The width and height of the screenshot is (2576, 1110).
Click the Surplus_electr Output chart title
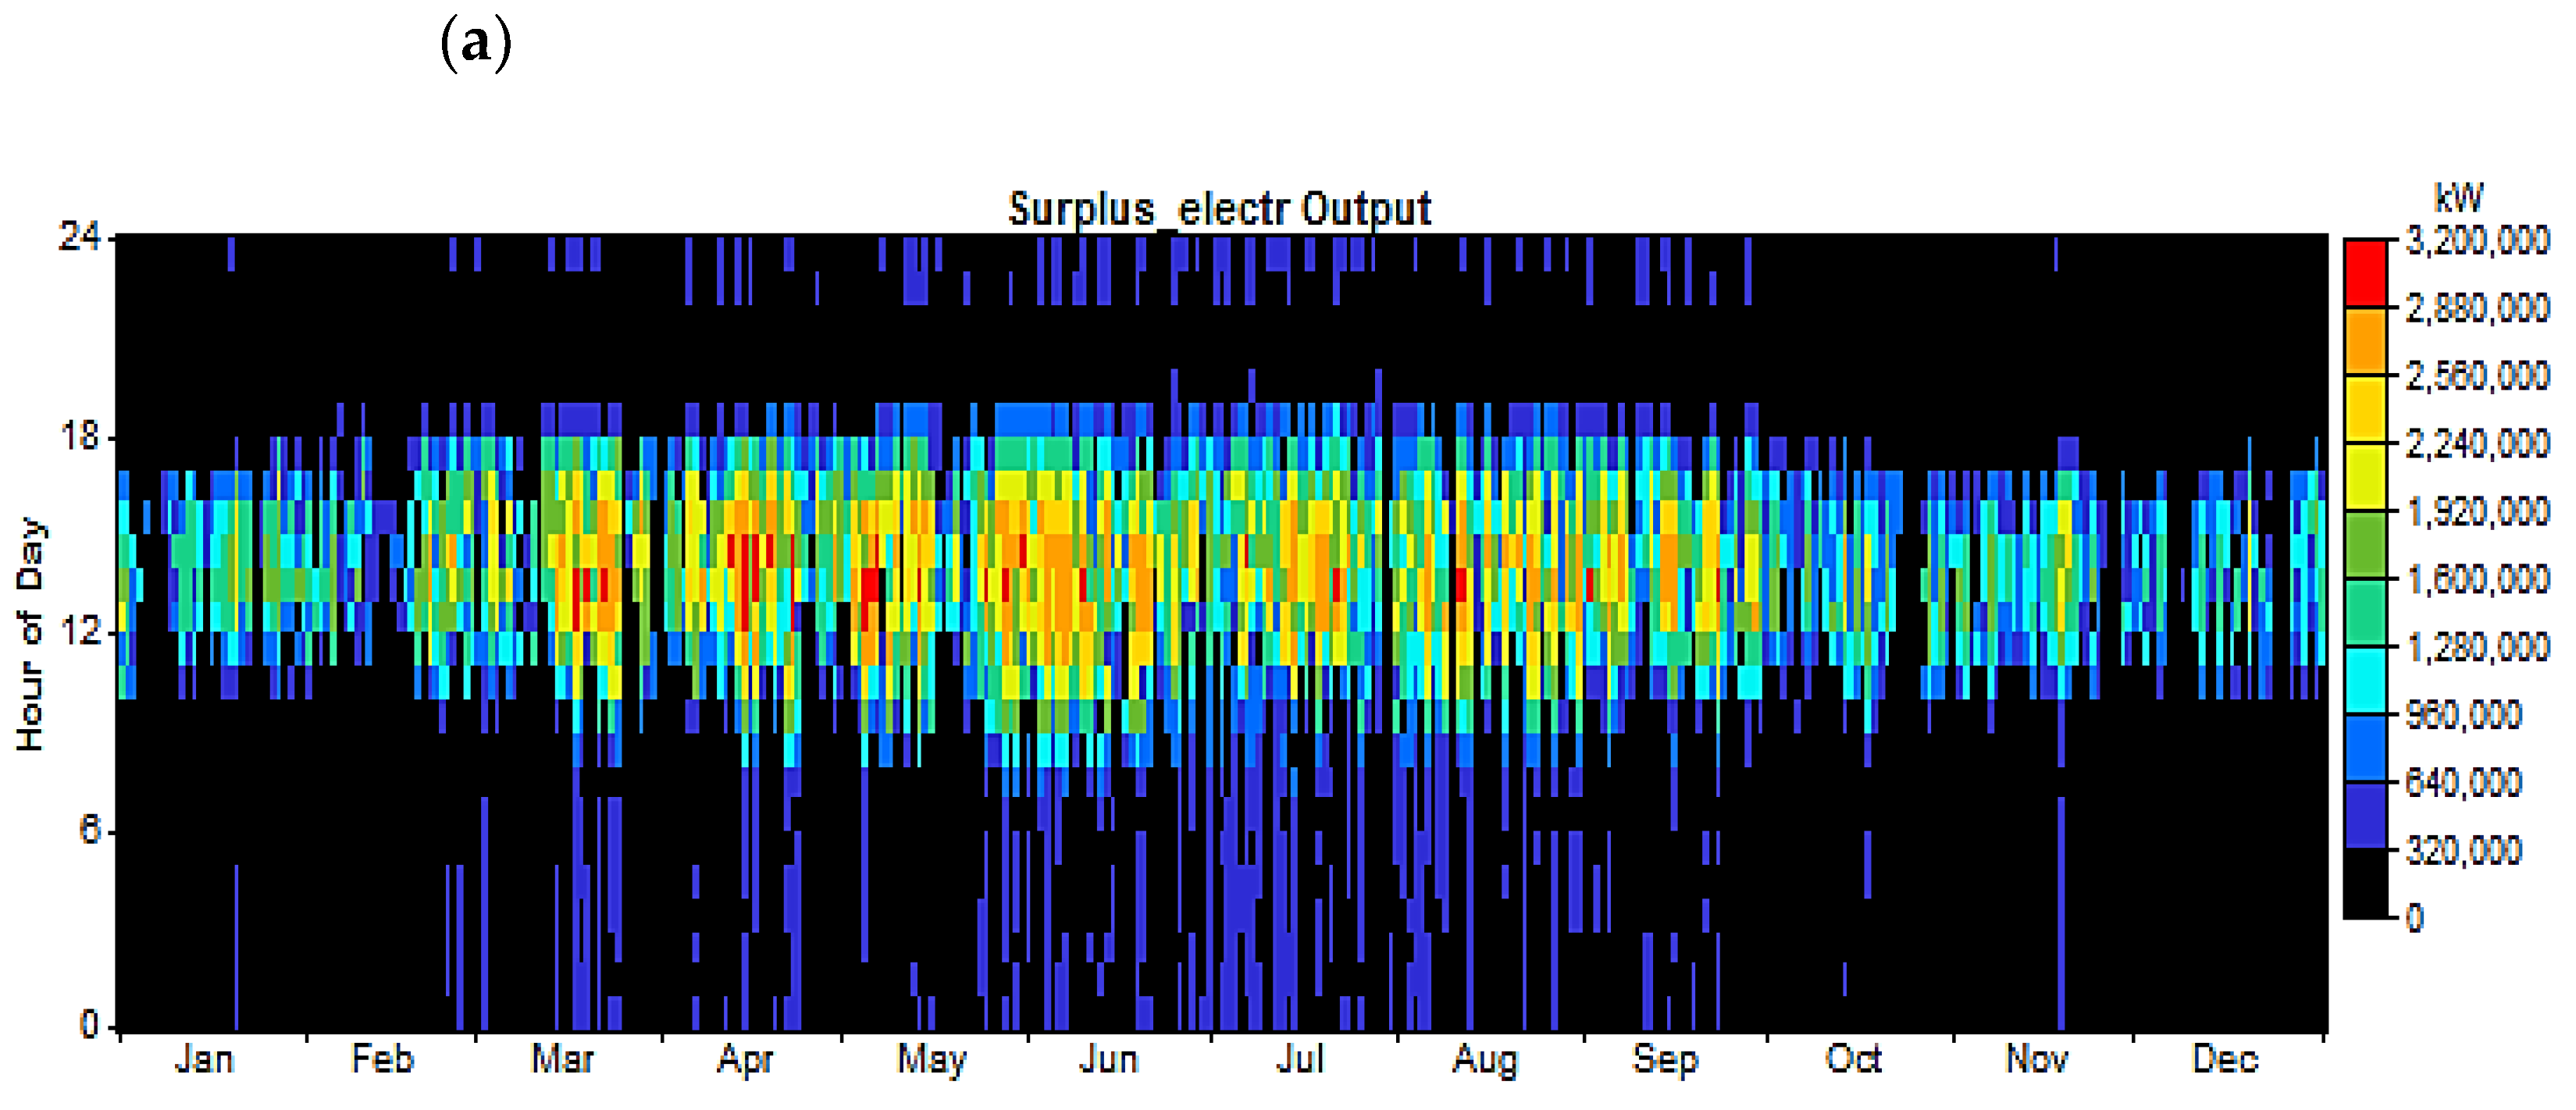point(1219,209)
